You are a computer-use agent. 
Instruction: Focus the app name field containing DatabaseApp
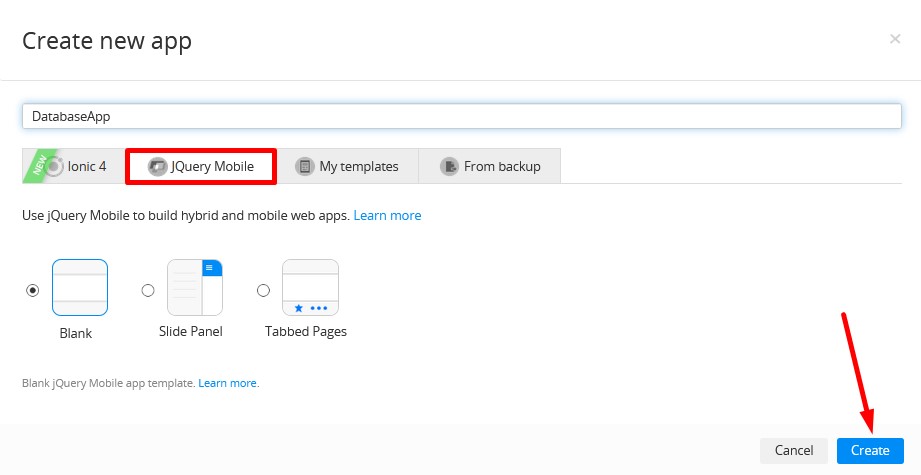[x=462, y=116]
